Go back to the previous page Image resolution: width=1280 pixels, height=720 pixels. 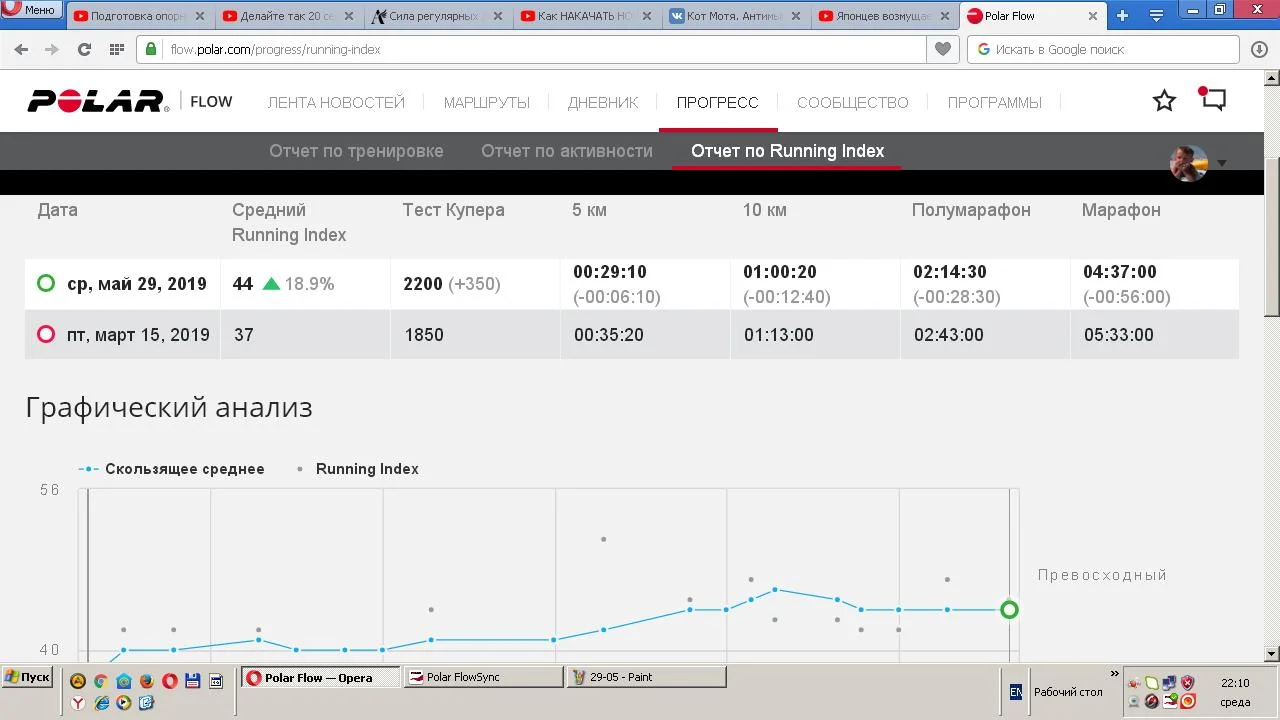pyautogui.click(x=22, y=49)
